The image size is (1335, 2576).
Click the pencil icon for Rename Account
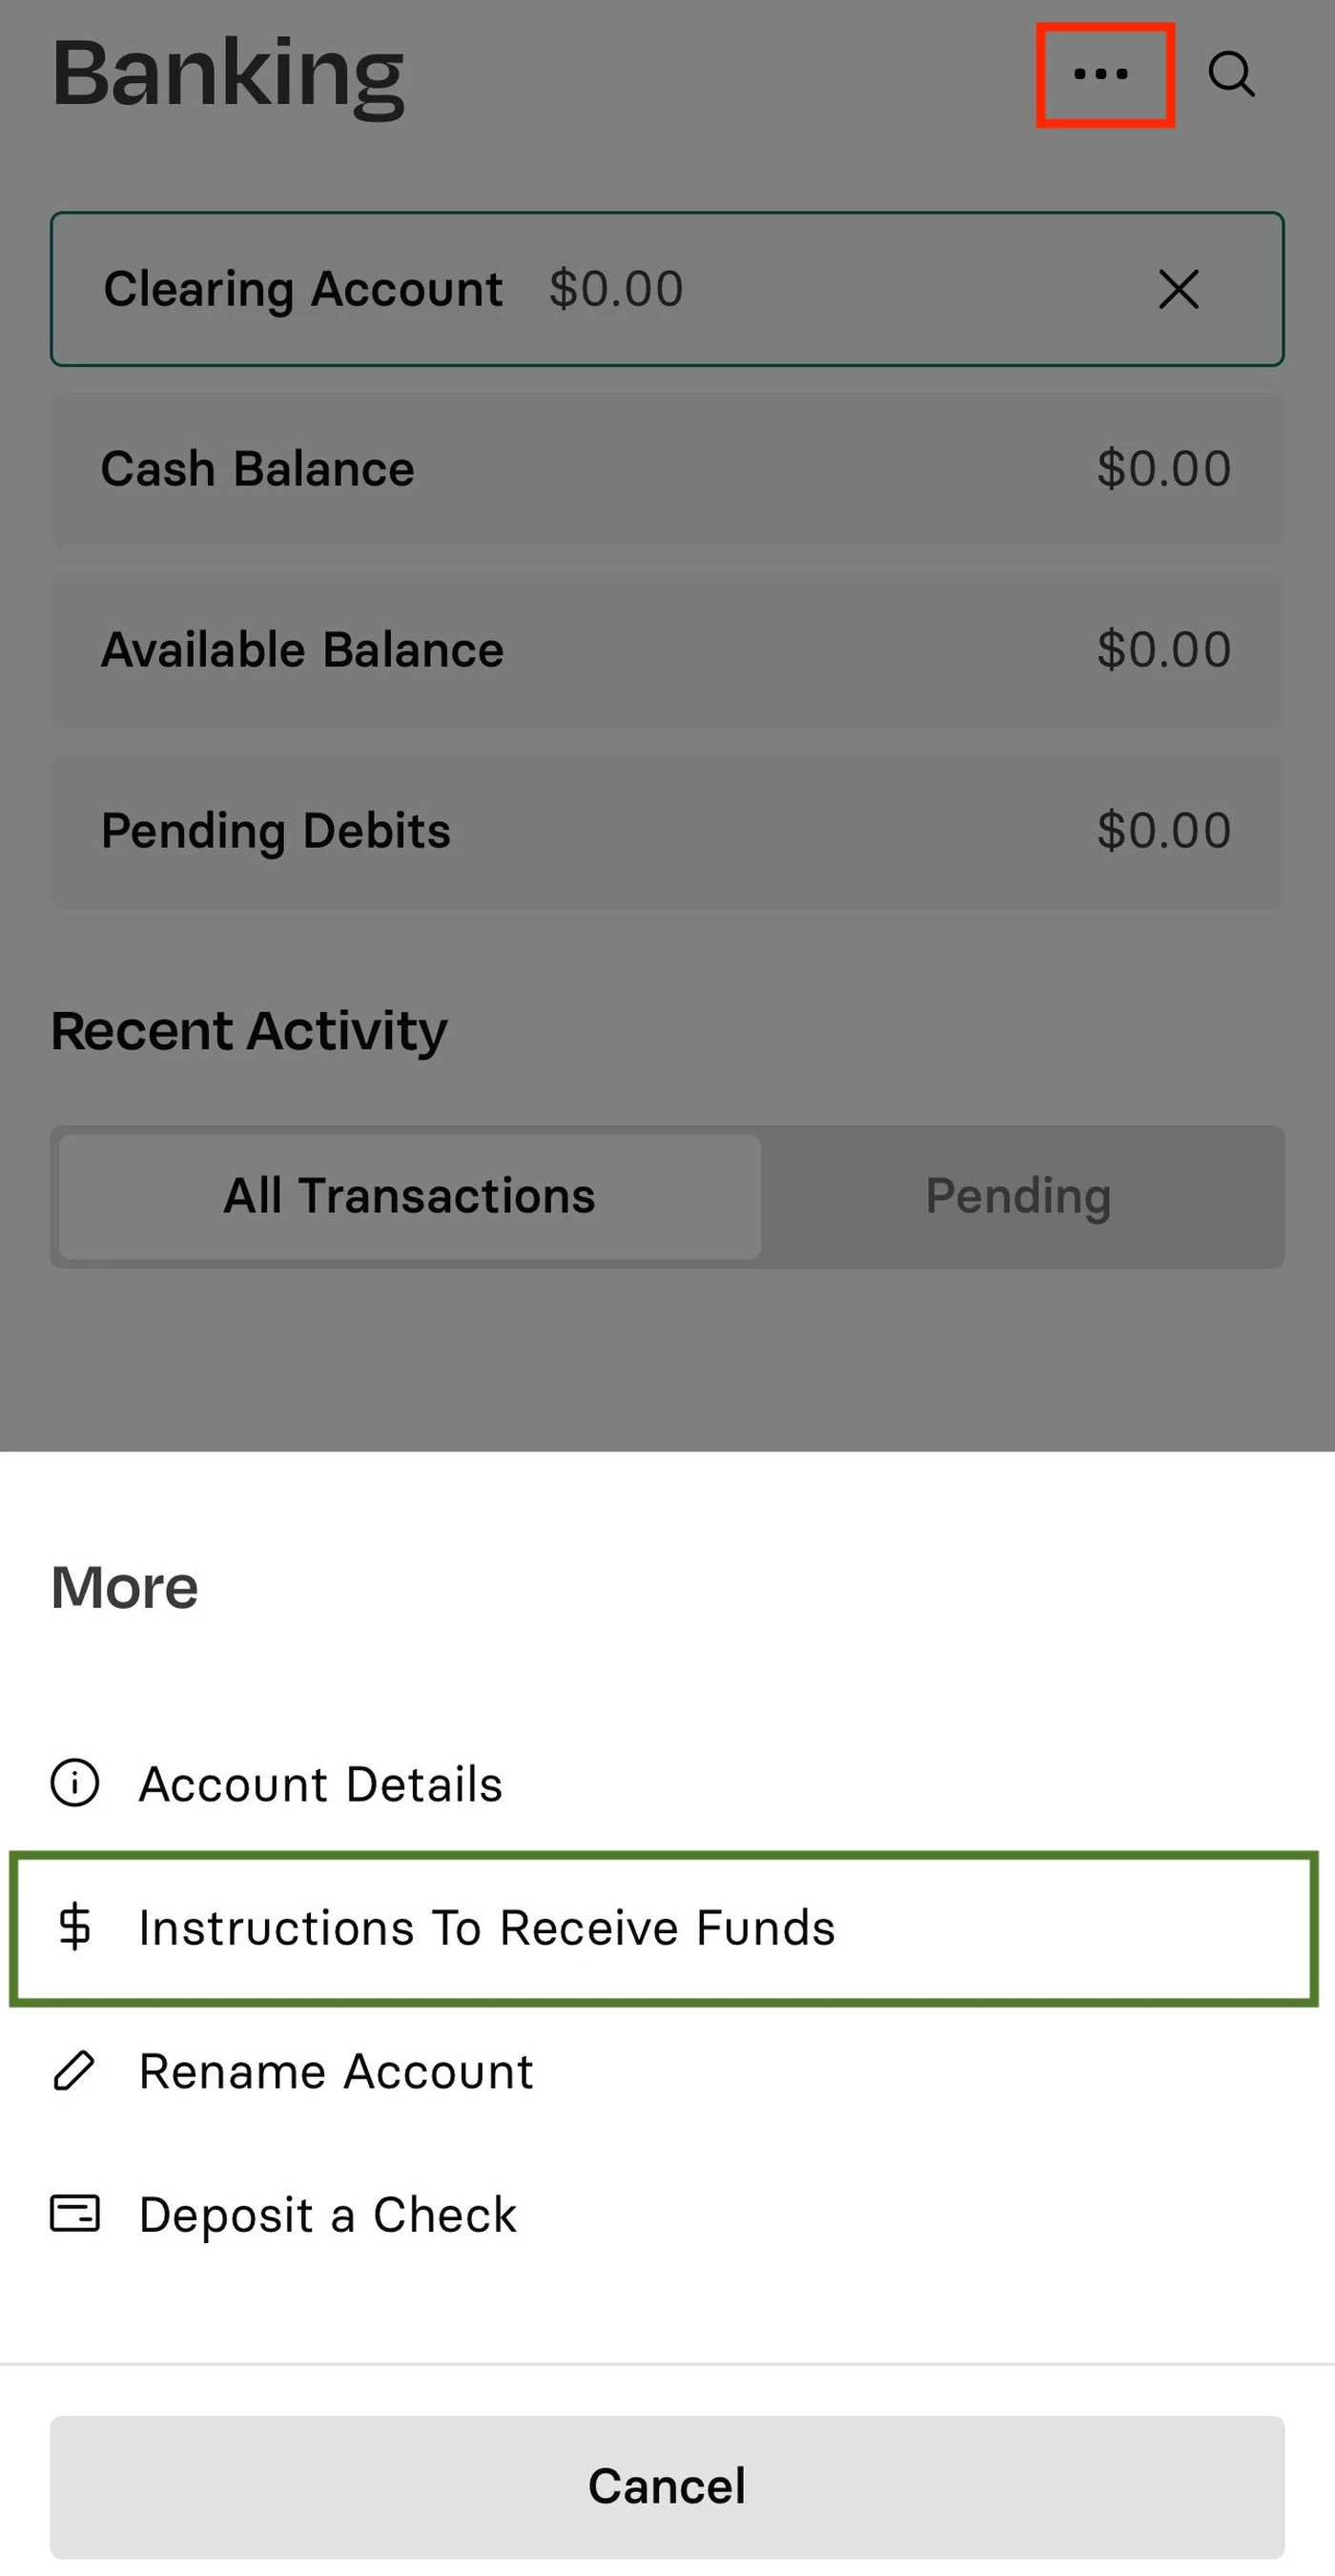point(74,2071)
